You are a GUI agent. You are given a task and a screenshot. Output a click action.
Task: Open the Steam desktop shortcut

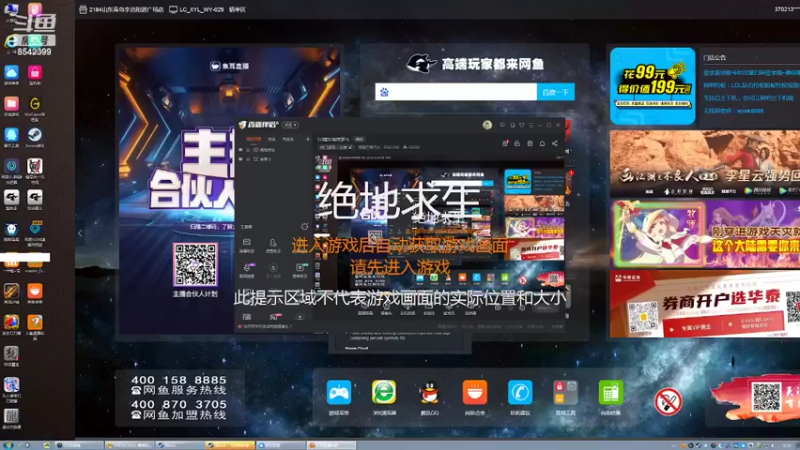tap(35, 135)
